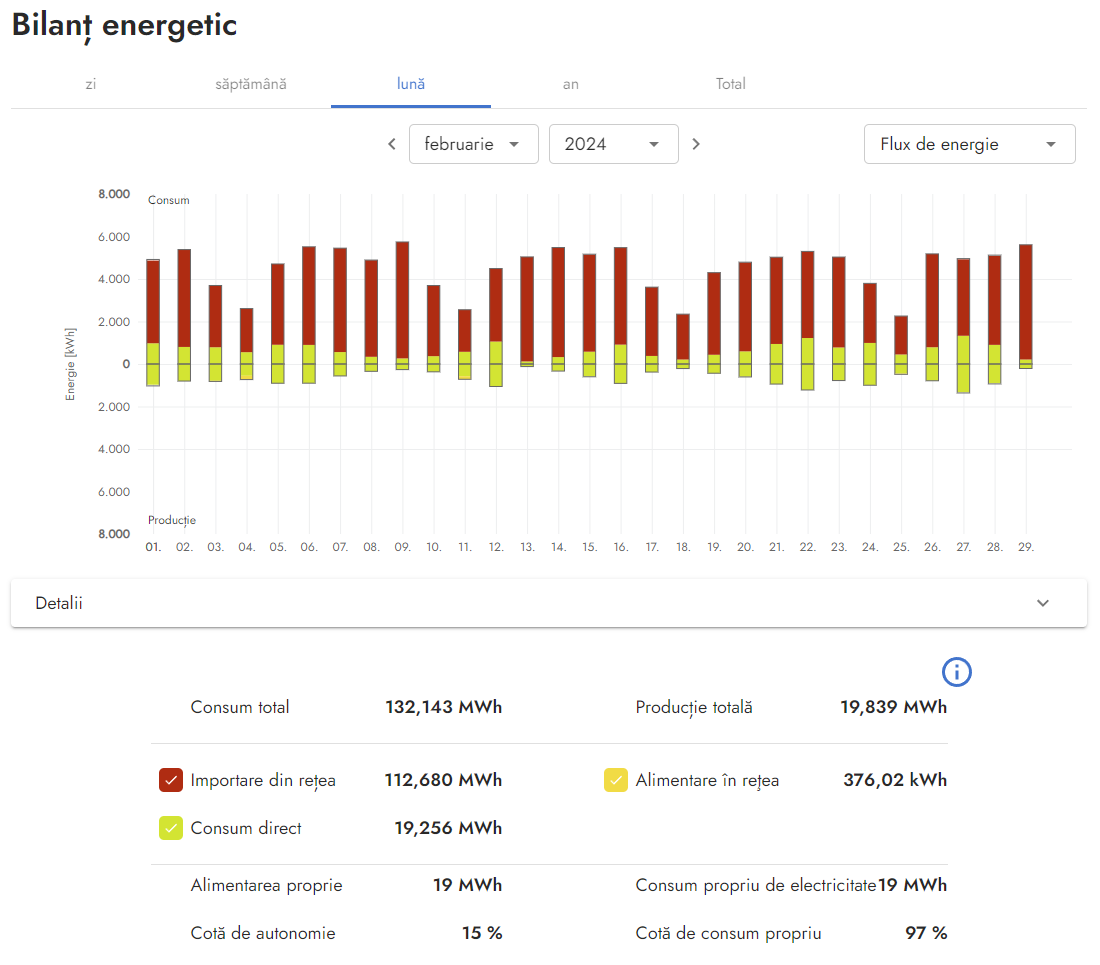Click the red bar for day 09
Viewport: 1100px width, 965px height.
click(x=402, y=300)
